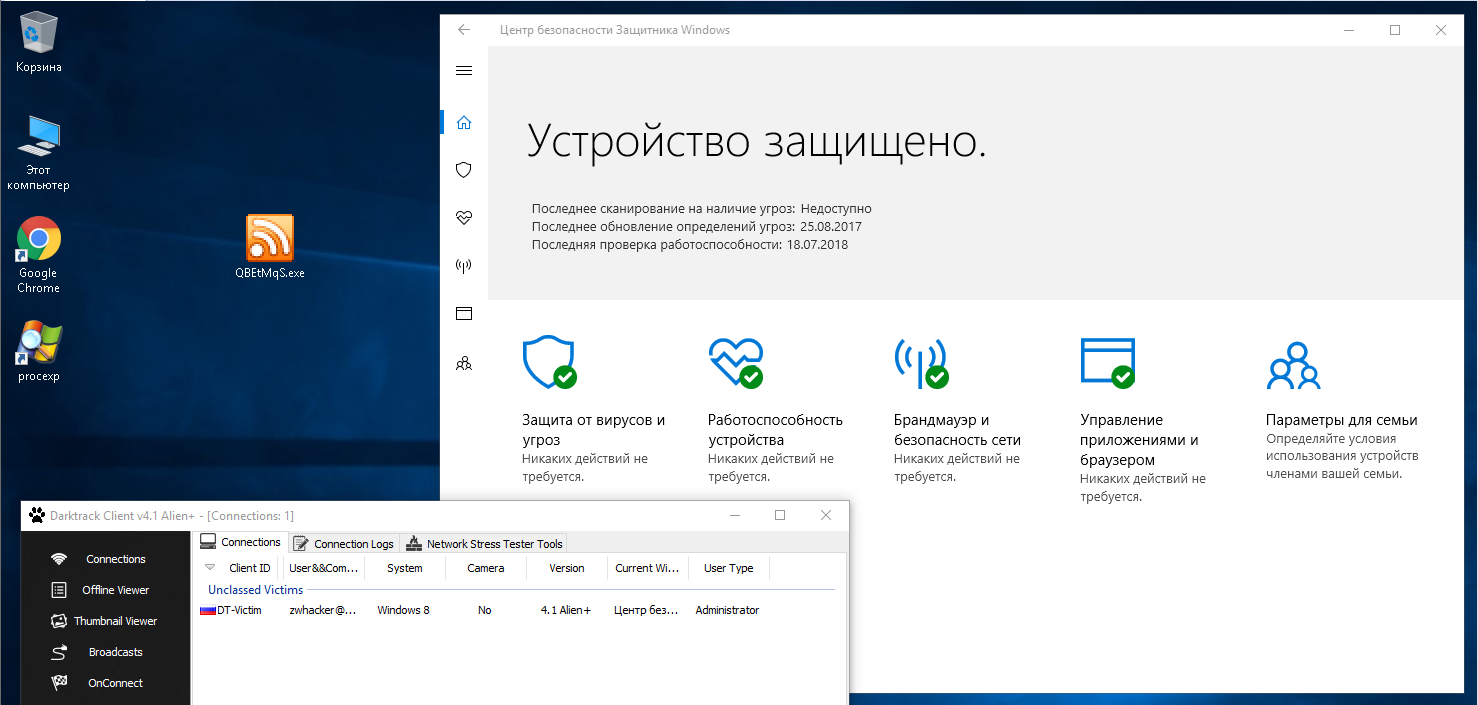Click the 4.1 Alien+ version cell
1478x705 pixels.
coord(565,610)
